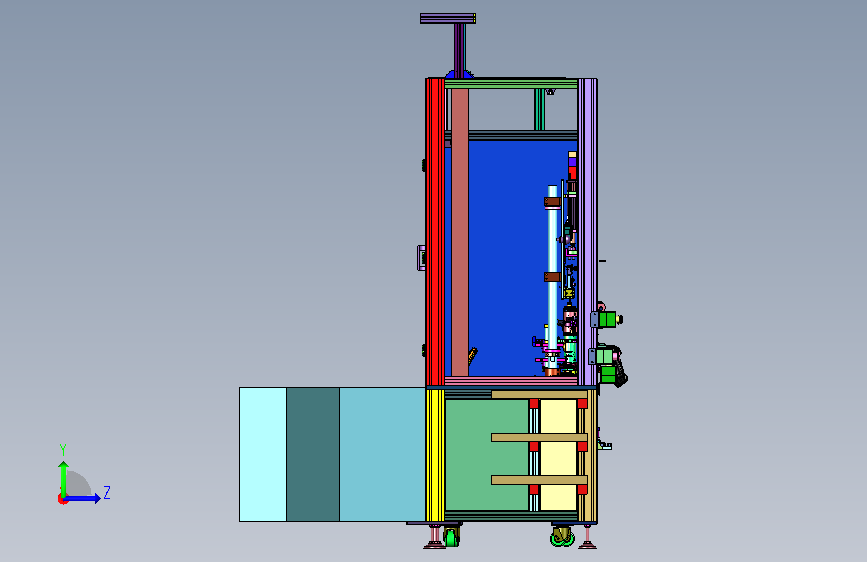Select the upper green valve on right side
This screenshot has width=867, height=562.
point(607,319)
